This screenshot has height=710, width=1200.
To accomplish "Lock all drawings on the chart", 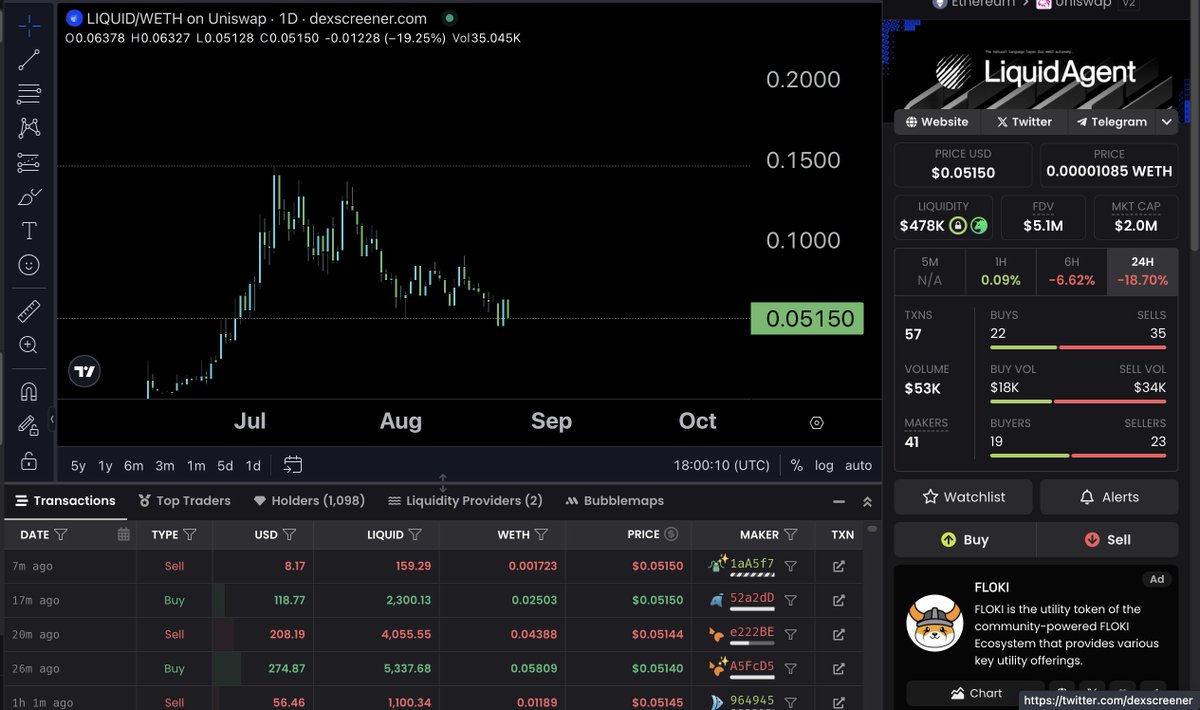I will pos(28,425).
